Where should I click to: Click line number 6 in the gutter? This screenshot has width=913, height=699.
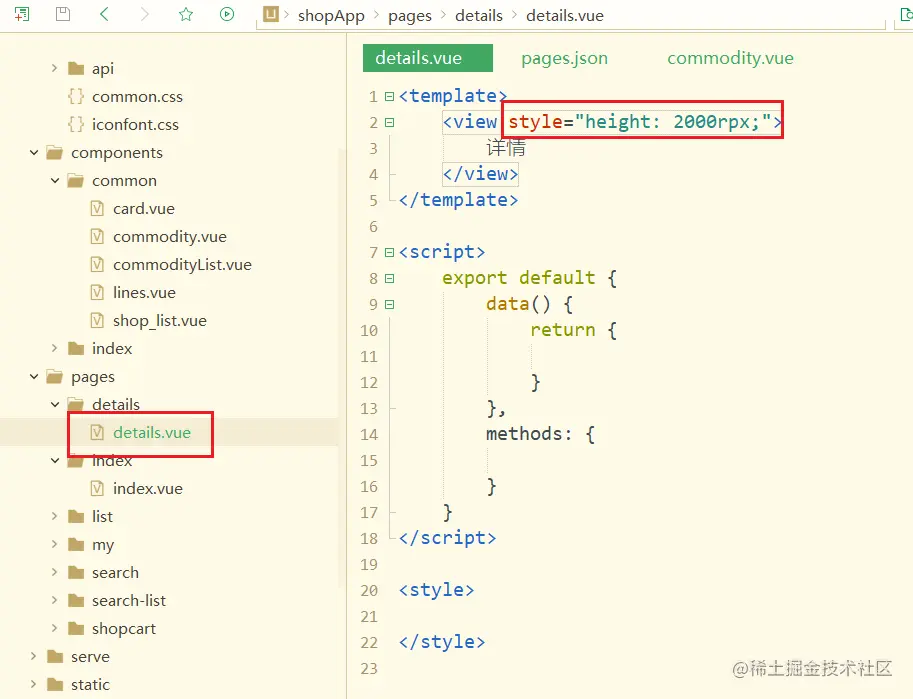click(373, 227)
